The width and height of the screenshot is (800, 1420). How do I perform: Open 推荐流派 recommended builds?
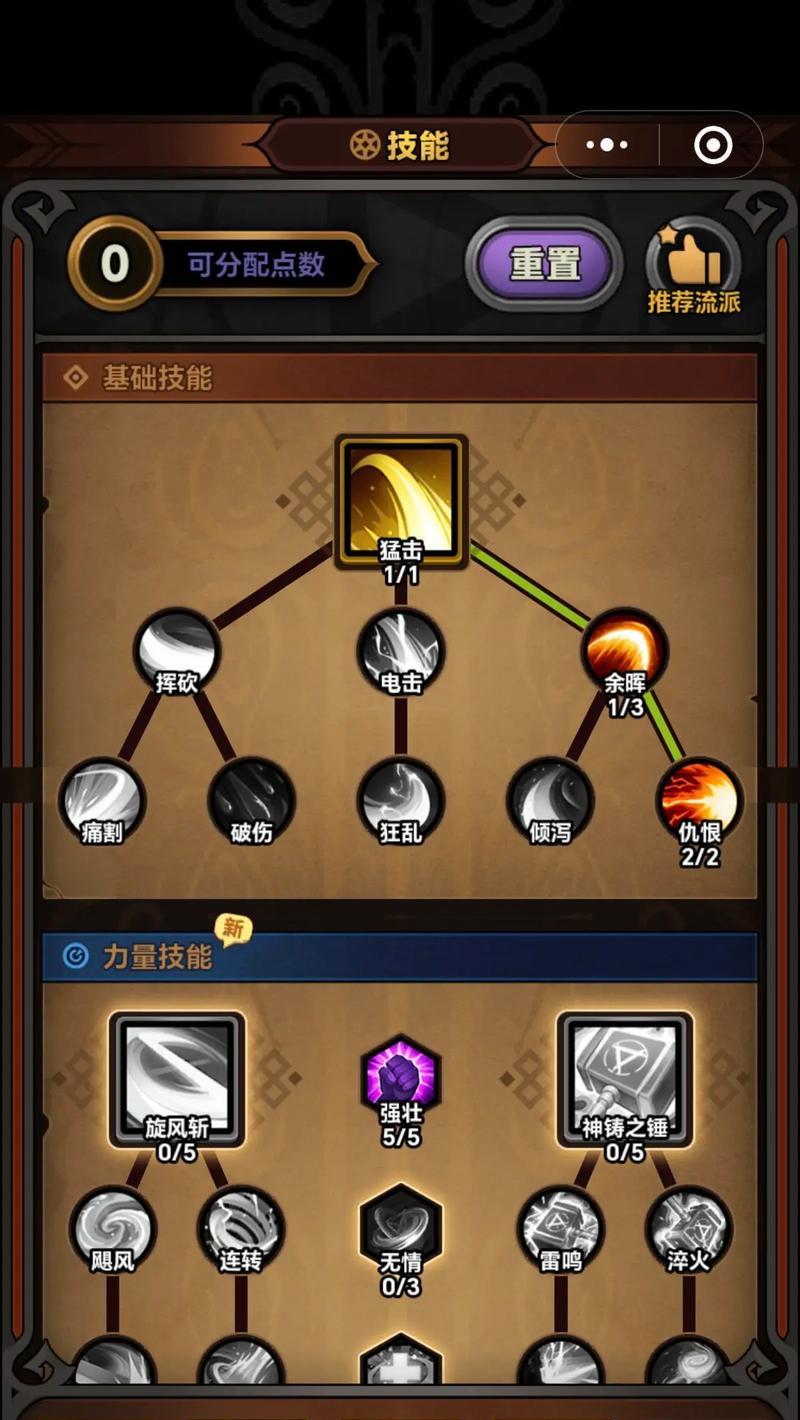pos(694,266)
